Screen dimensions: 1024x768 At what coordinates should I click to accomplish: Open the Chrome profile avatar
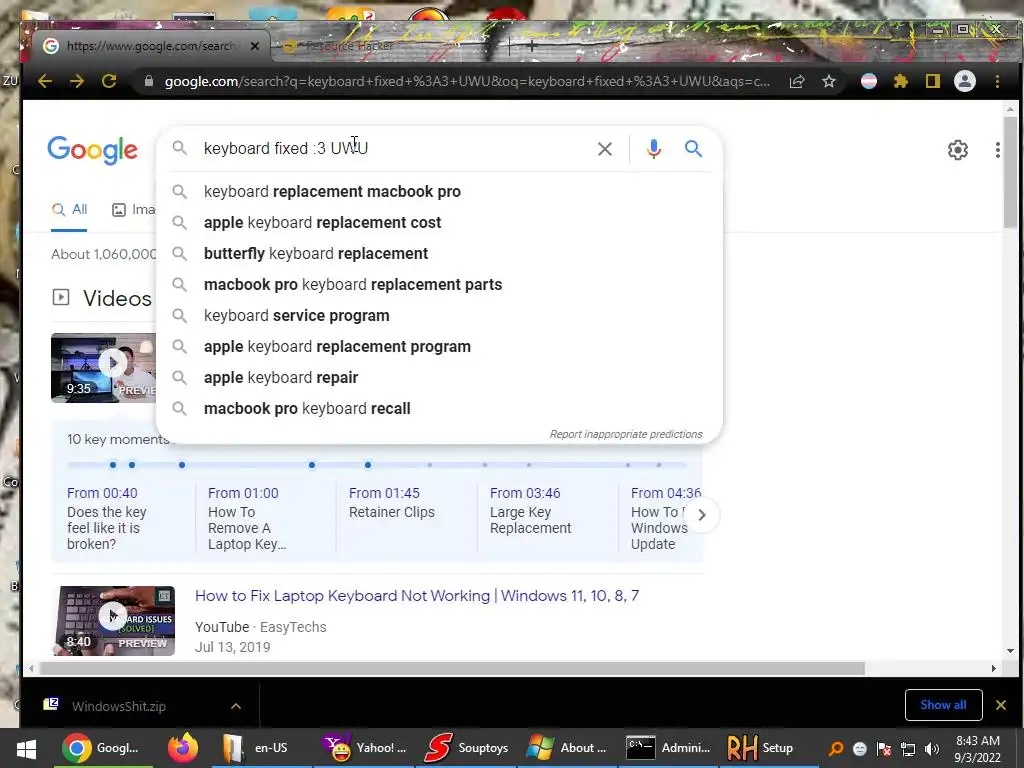[x=965, y=82]
